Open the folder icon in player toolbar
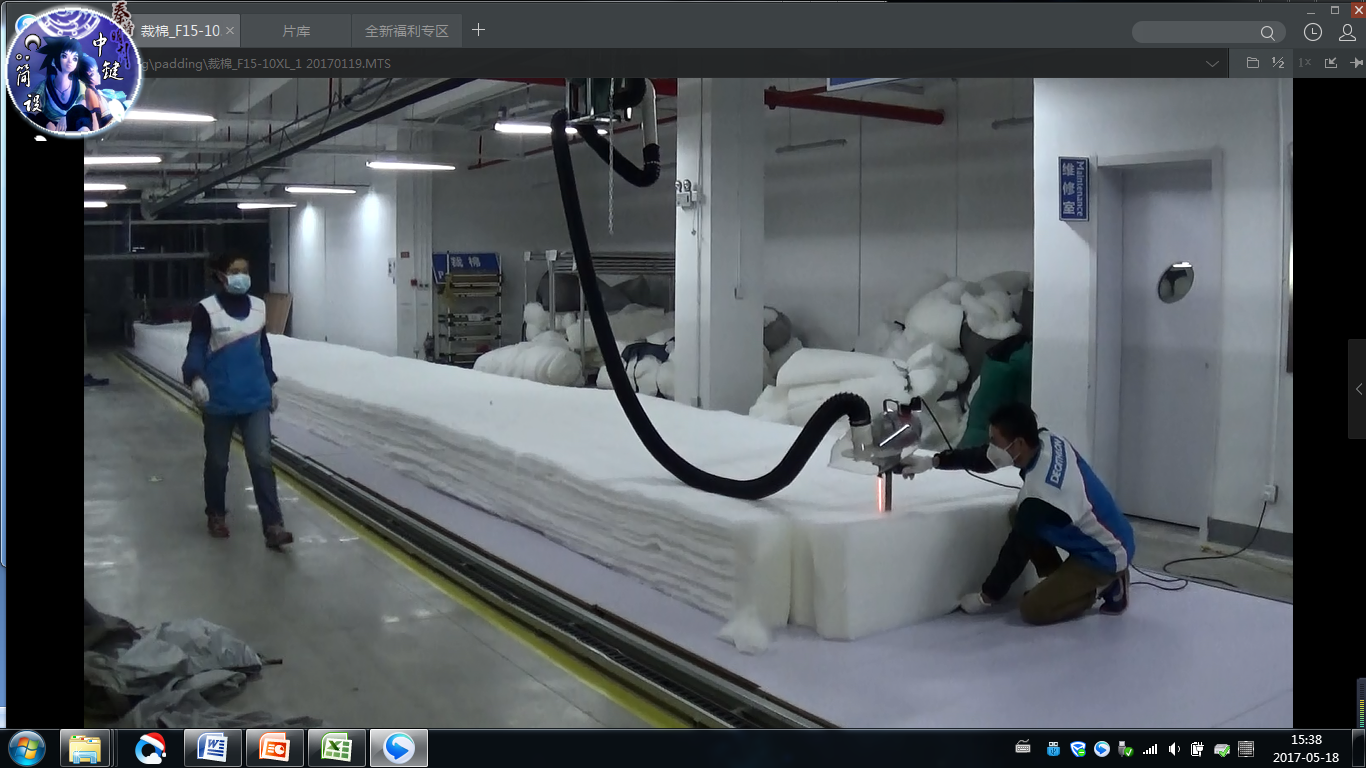 tap(1252, 63)
